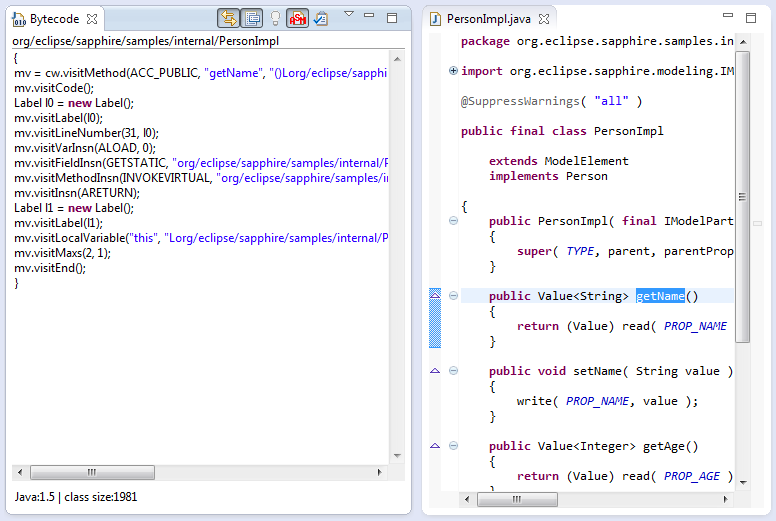The width and height of the screenshot is (776, 521).
Task: Click the overview ruler marker right of editor
Action: pyautogui.click(x=757, y=224)
